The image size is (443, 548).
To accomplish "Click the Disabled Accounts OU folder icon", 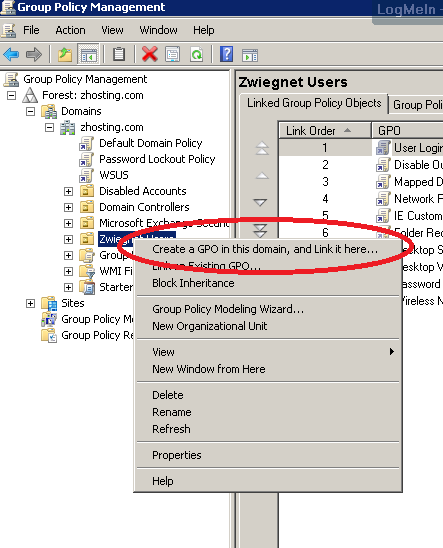I will pyautogui.click(x=87, y=191).
